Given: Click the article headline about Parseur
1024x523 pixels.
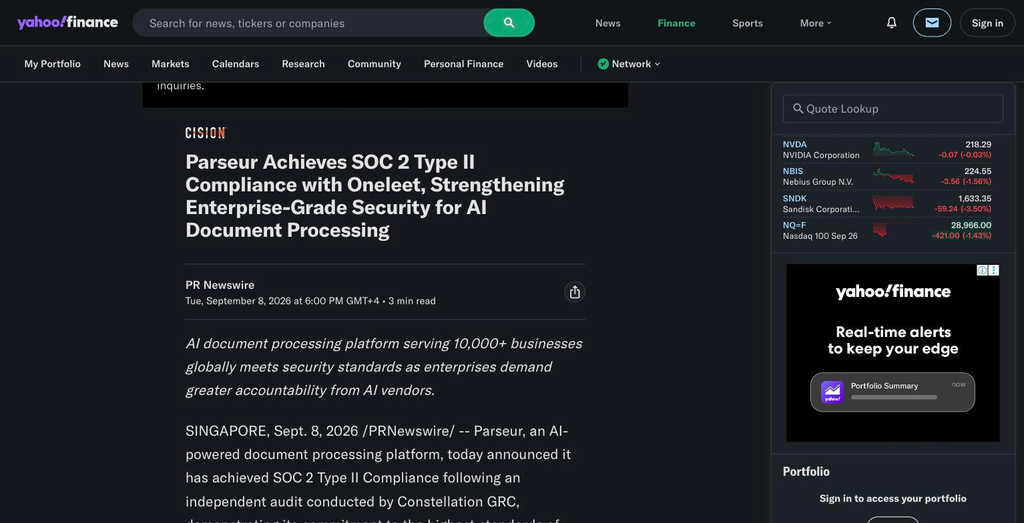Looking at the screenshot, I should (375, 196).
